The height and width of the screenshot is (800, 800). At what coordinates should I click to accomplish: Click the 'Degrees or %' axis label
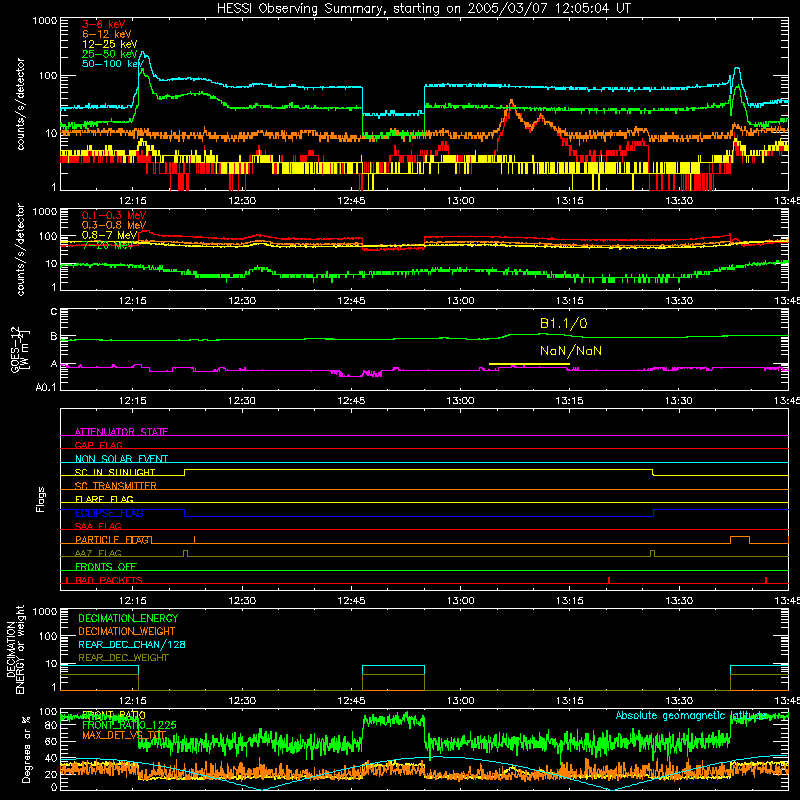point(26,749)
